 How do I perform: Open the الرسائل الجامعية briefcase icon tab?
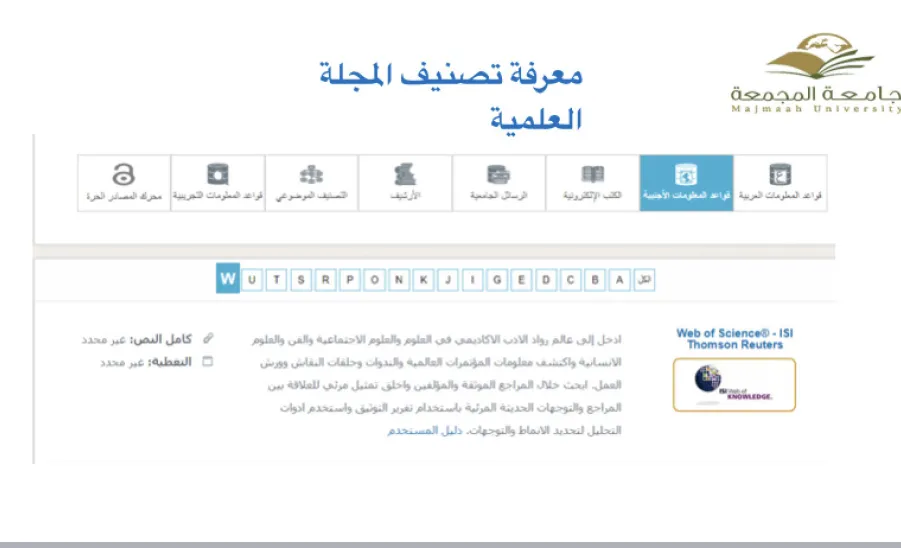pos(499,183)
